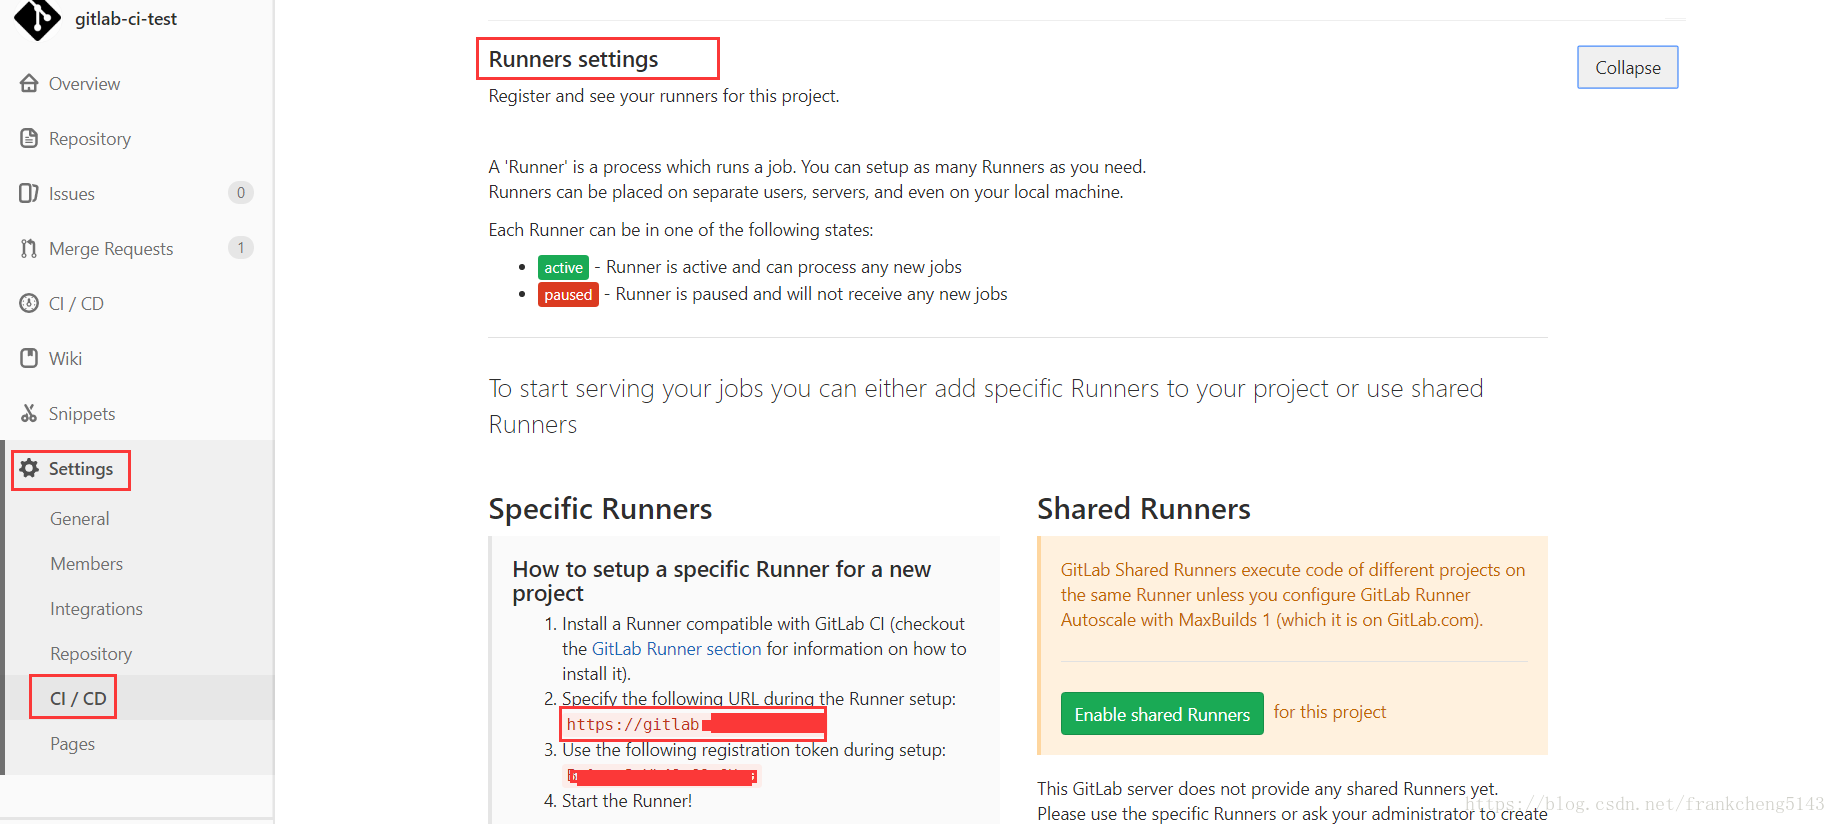Click the Issues count badge 0
The image size is (1836, 824).
tap(240, 193)
